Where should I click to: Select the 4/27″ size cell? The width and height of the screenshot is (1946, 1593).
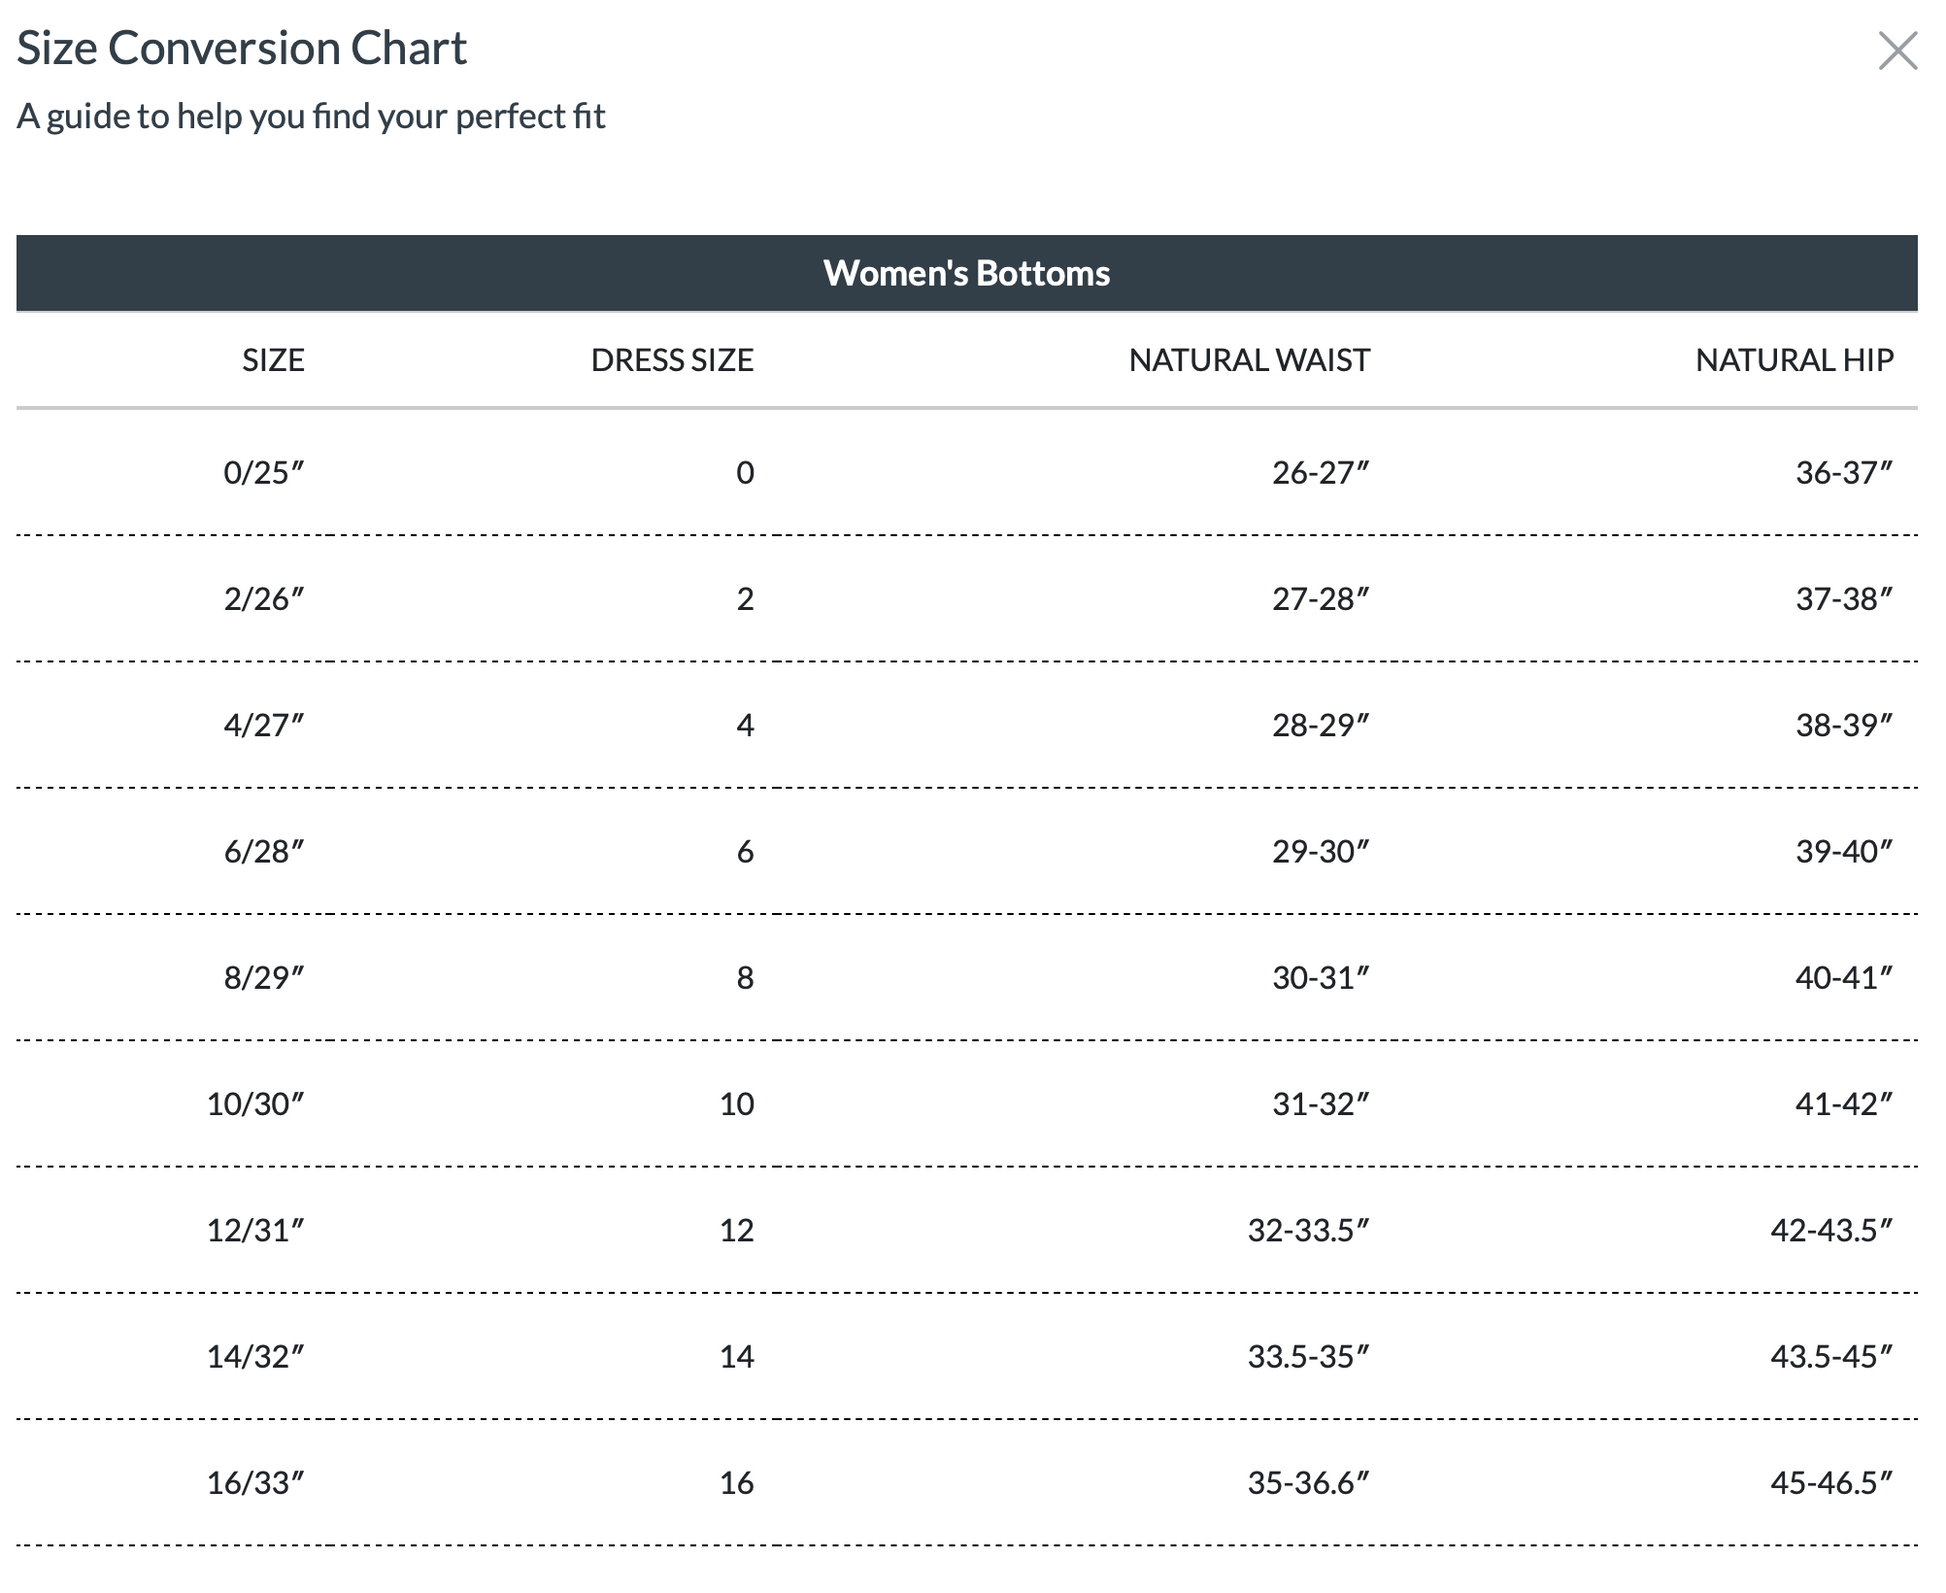coord(263,725)
